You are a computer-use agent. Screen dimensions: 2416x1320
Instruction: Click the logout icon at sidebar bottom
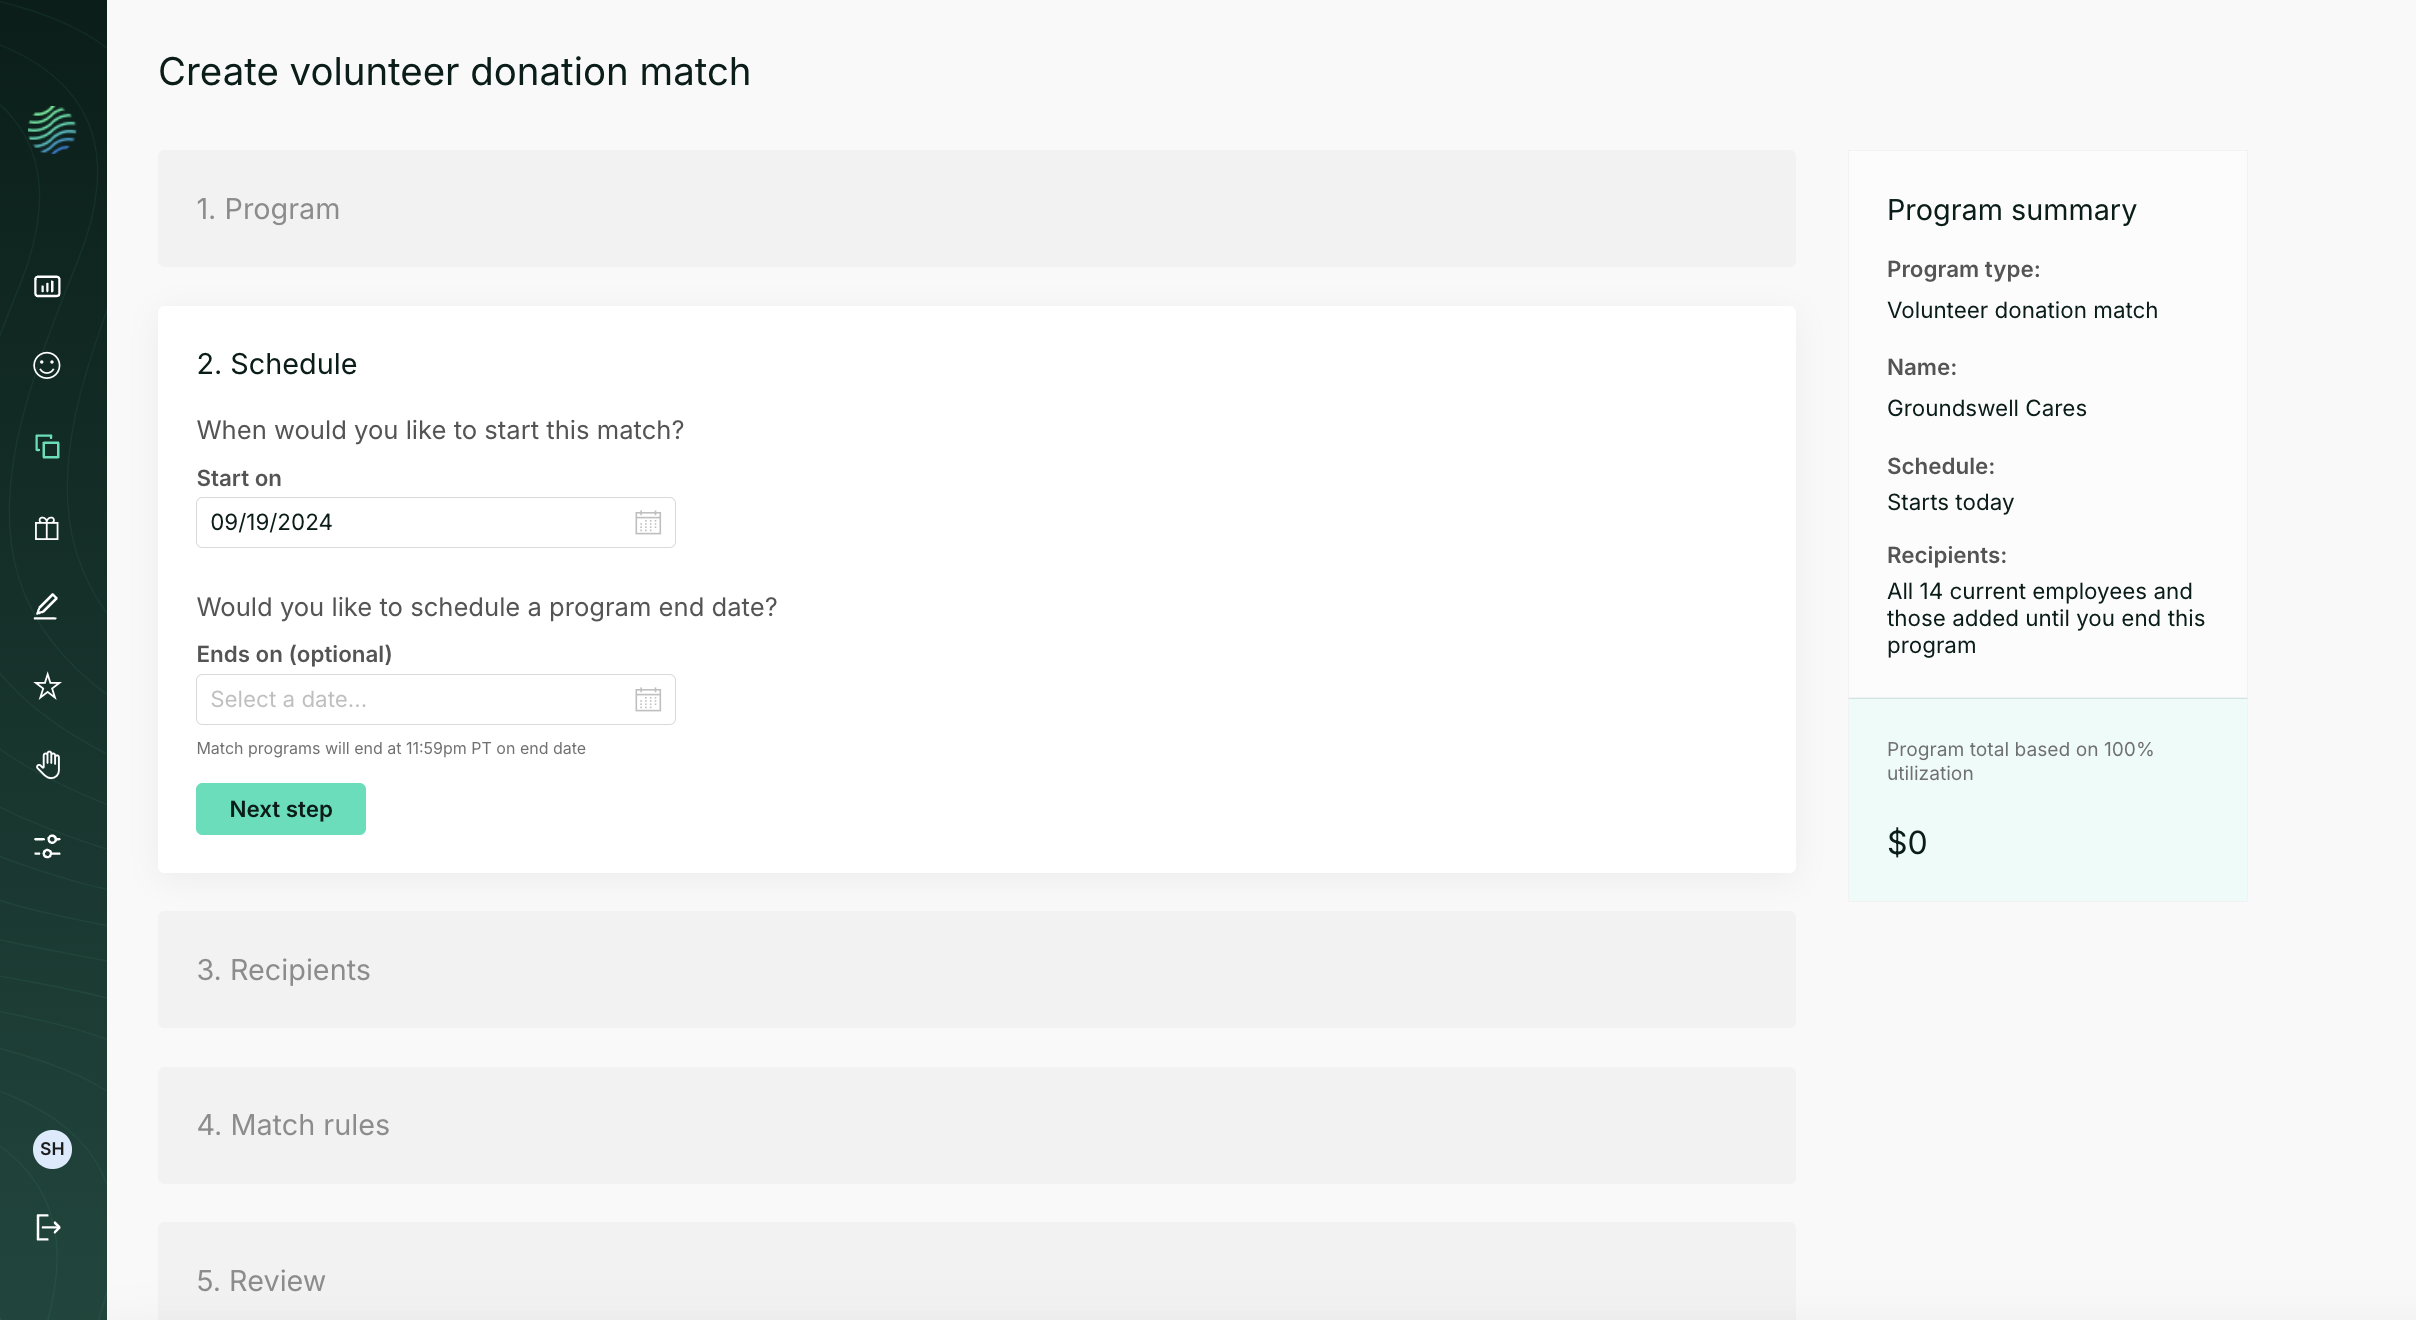tap(46, 1229)
